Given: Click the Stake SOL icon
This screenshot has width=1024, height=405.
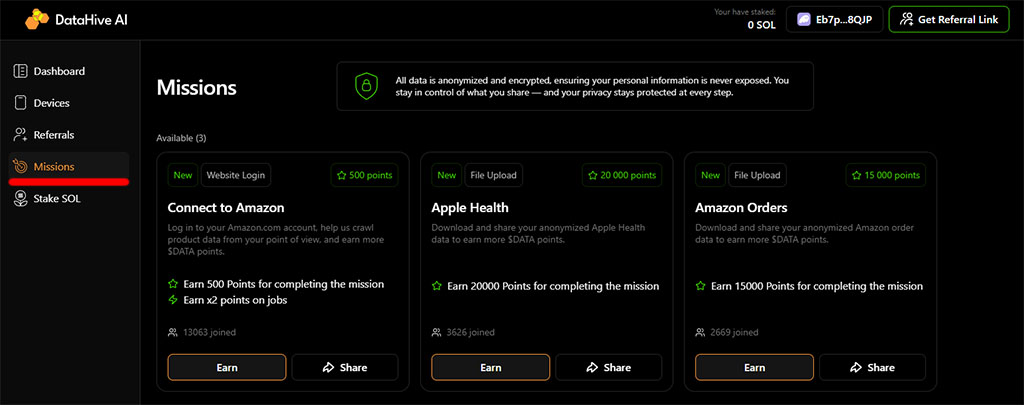Looking at the screenshot, I should [x=20, y=199].
